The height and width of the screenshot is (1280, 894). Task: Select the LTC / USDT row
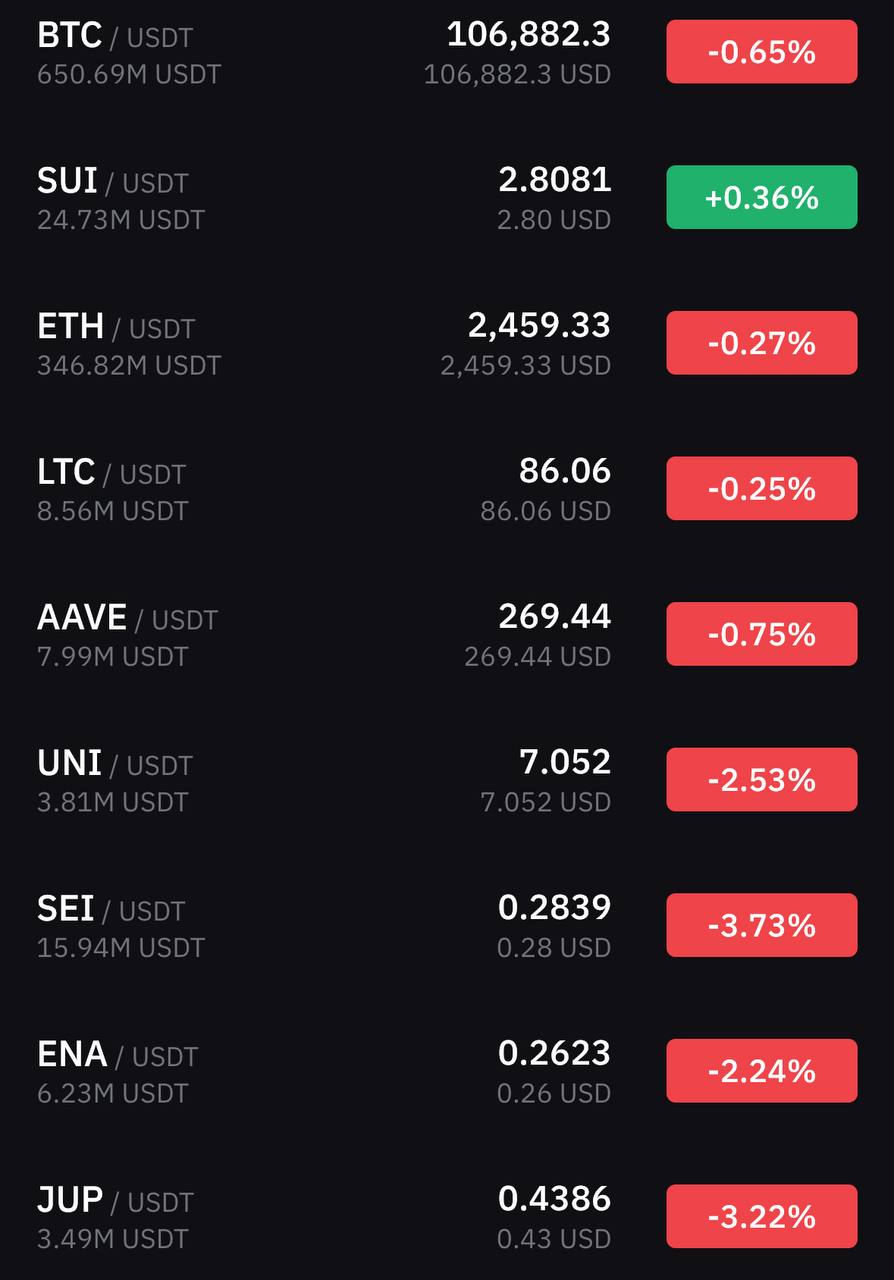point(447,489)
